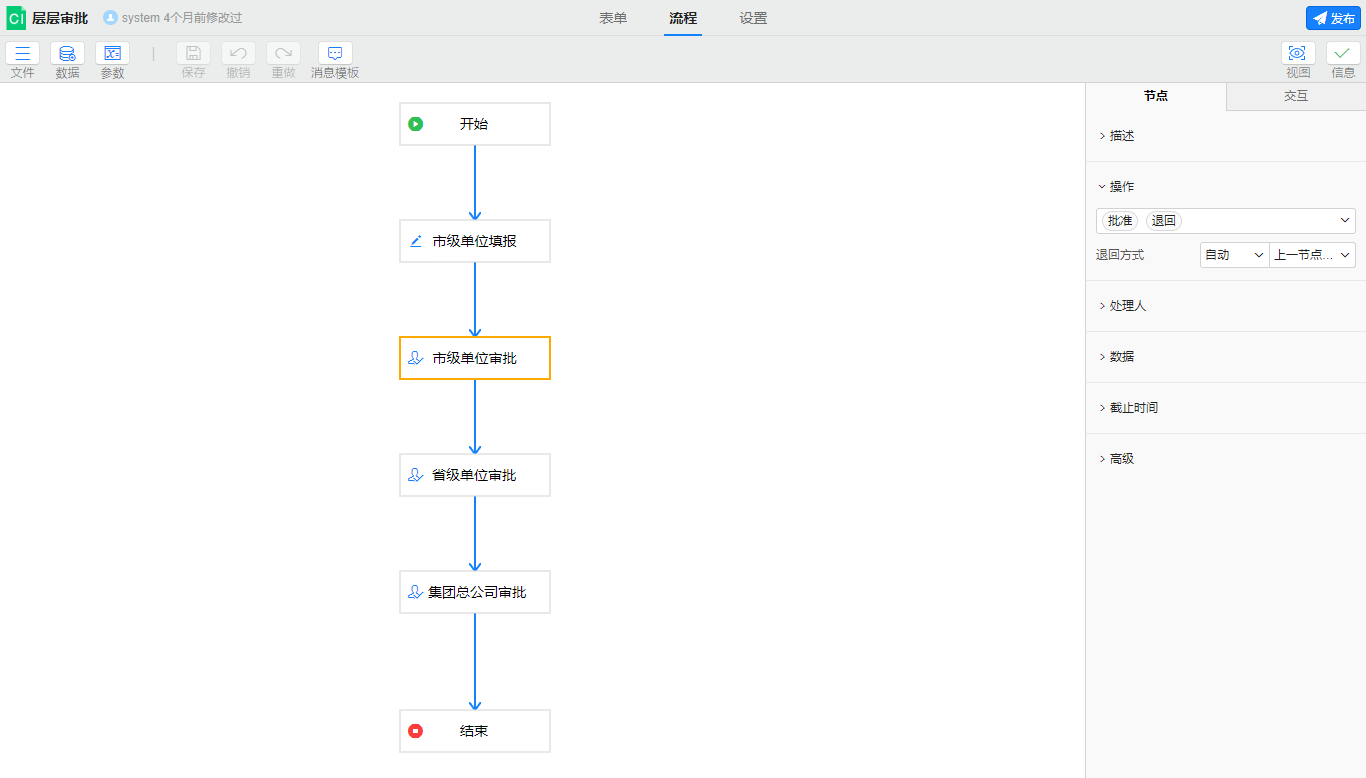
Task: Select the 集团总公司审批 flow node
Action: click(x=475, y=592)
